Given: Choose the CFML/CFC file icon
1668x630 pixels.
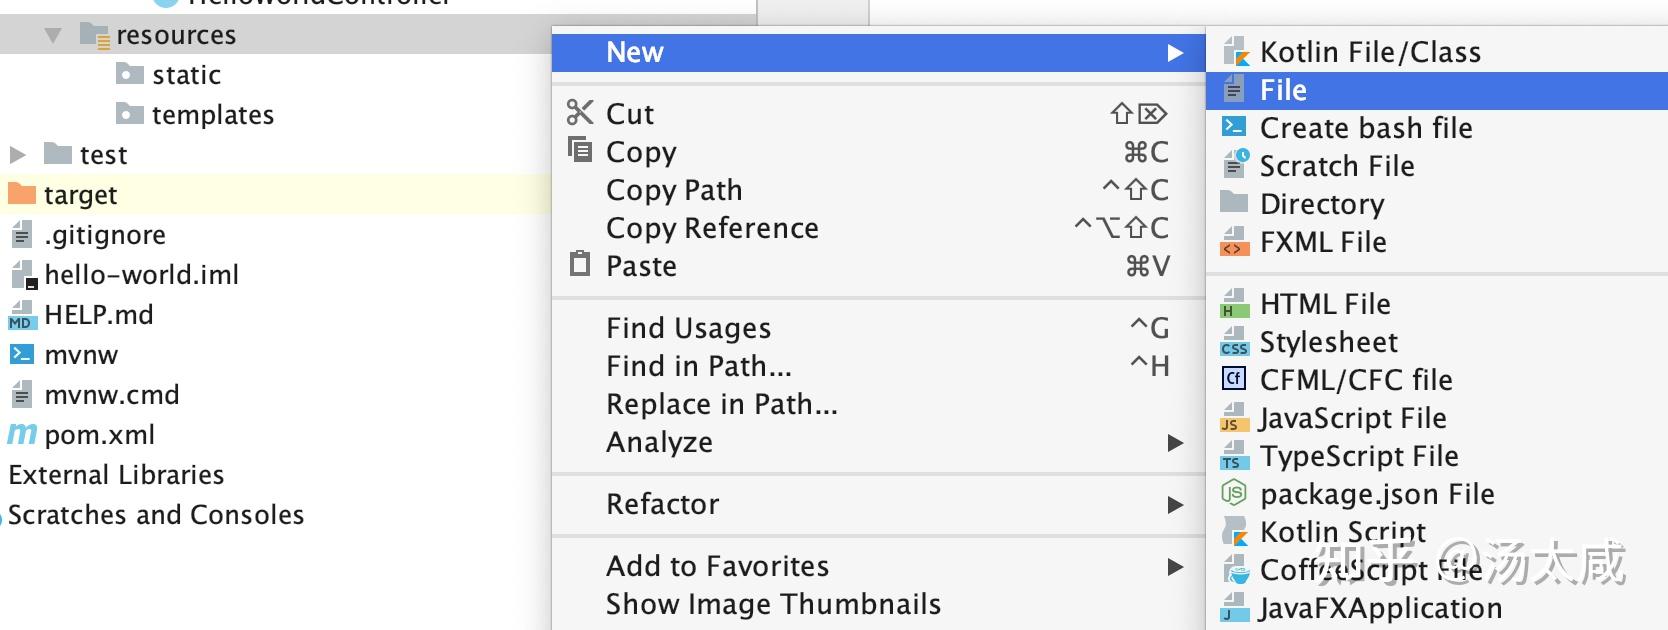Looking at the screenshot, I should 1234,378.
